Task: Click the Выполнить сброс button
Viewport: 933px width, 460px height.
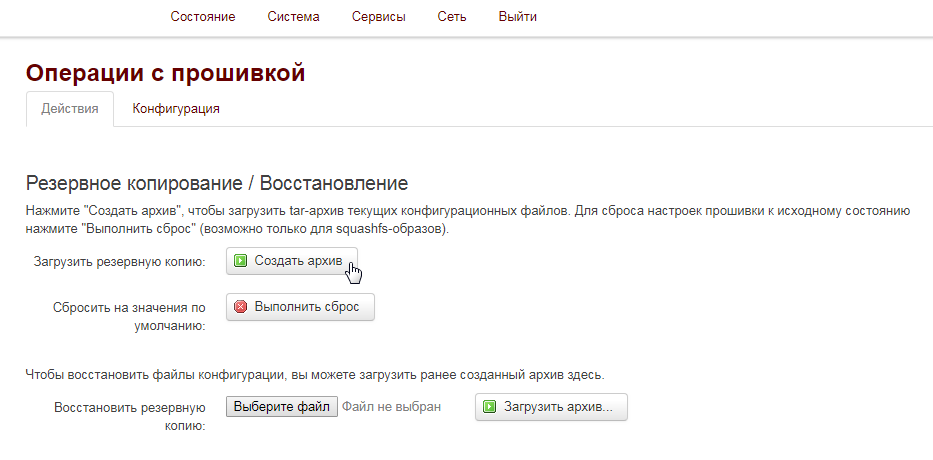Action: pyautogui.click(x=300, y=307)
